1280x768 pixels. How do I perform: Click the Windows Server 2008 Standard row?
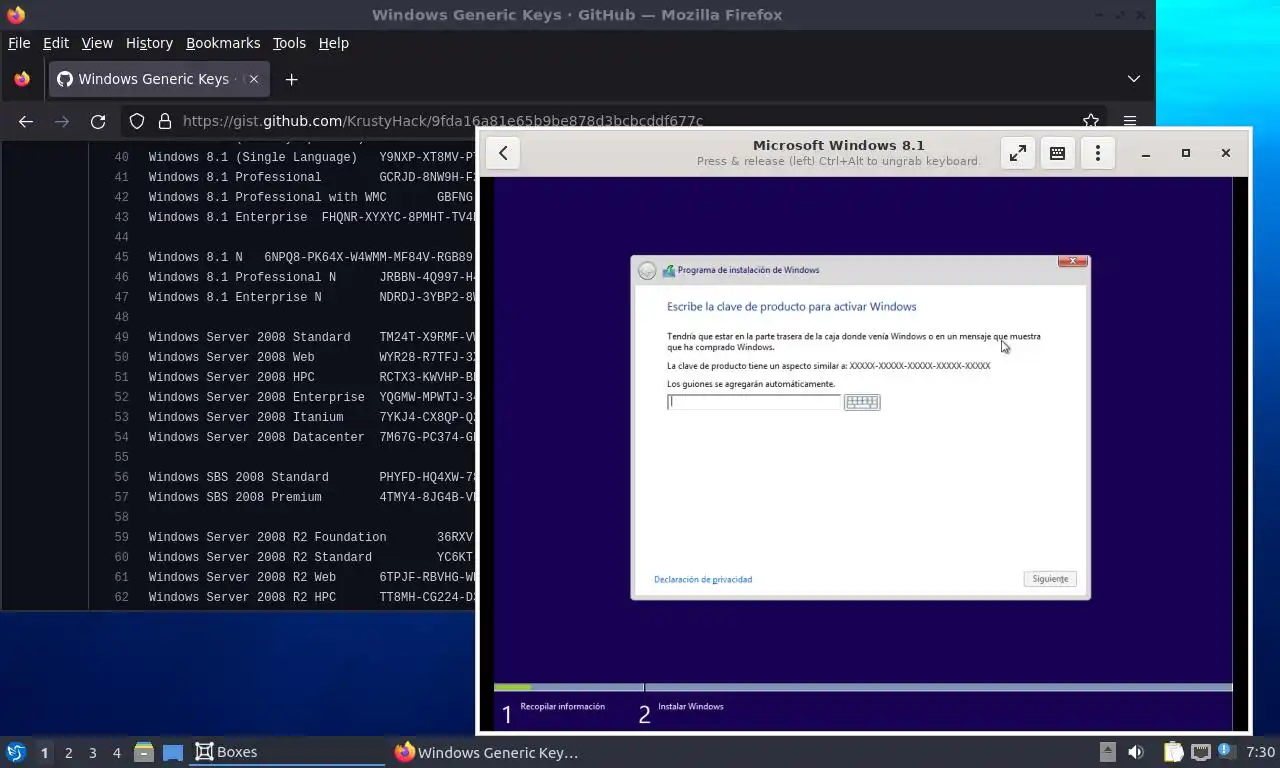tap(311, 337)
